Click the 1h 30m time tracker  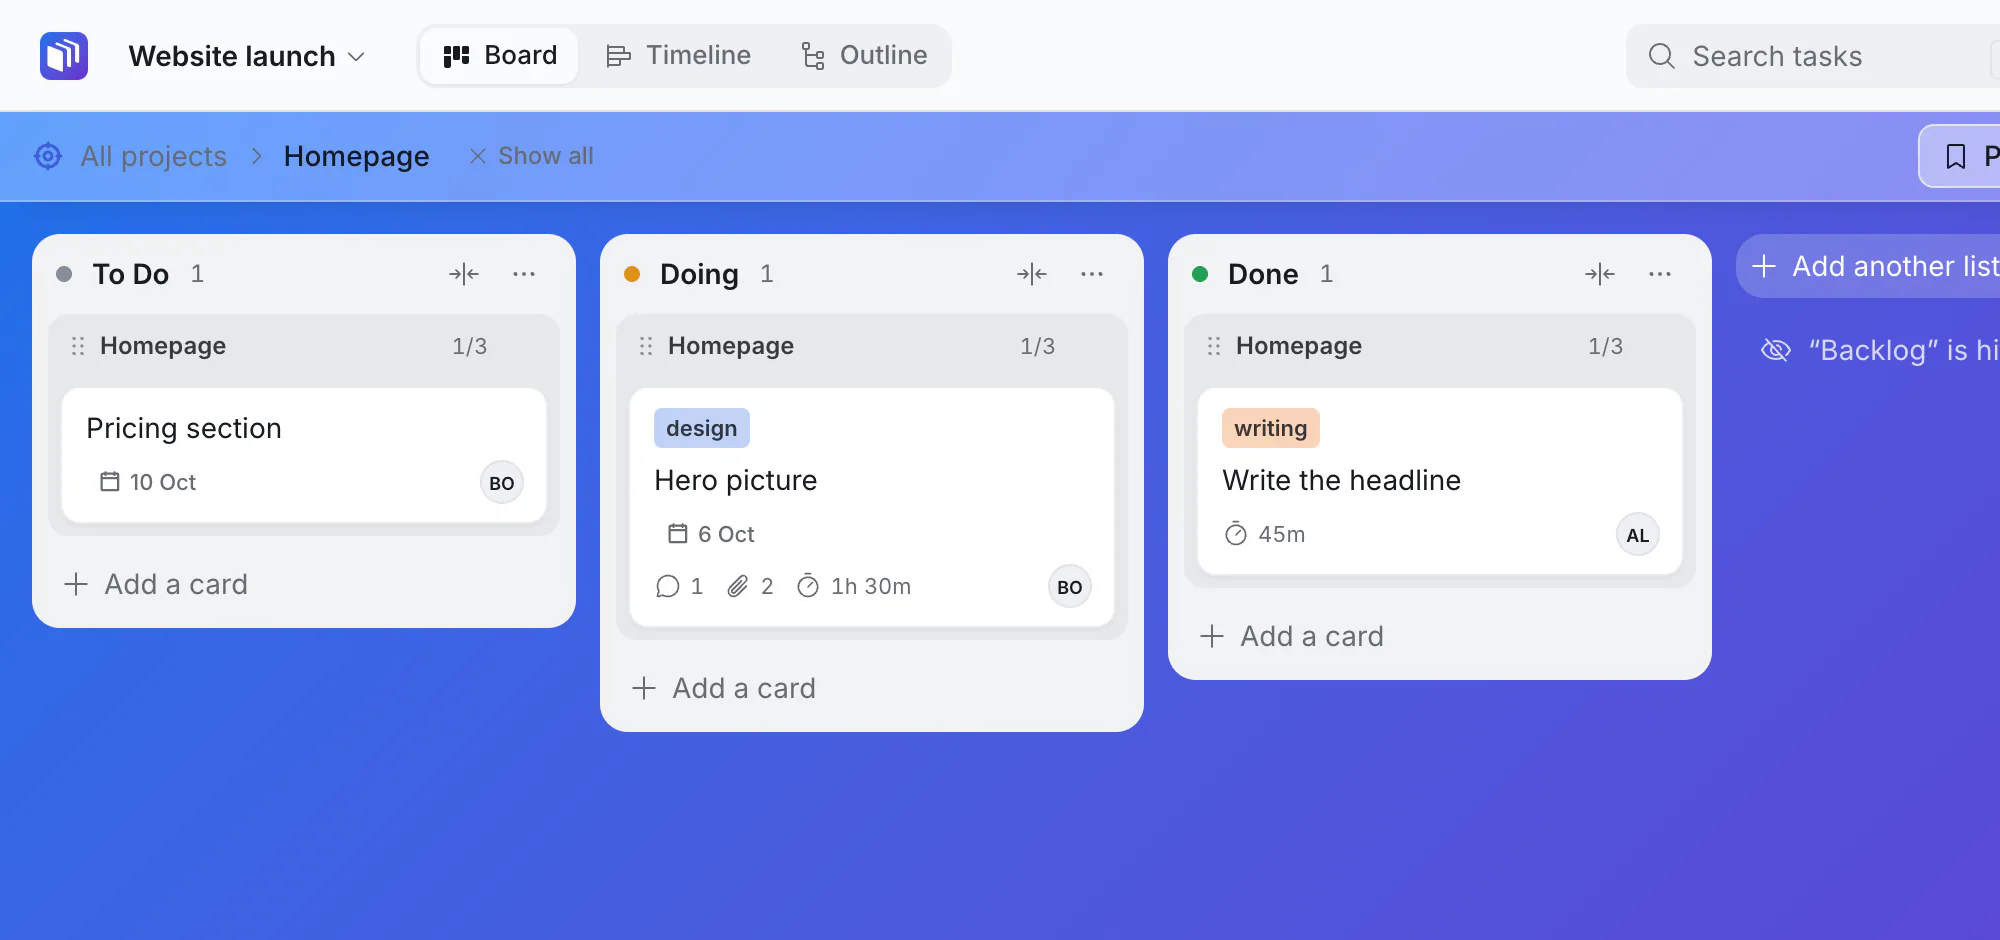pos(854,586)
